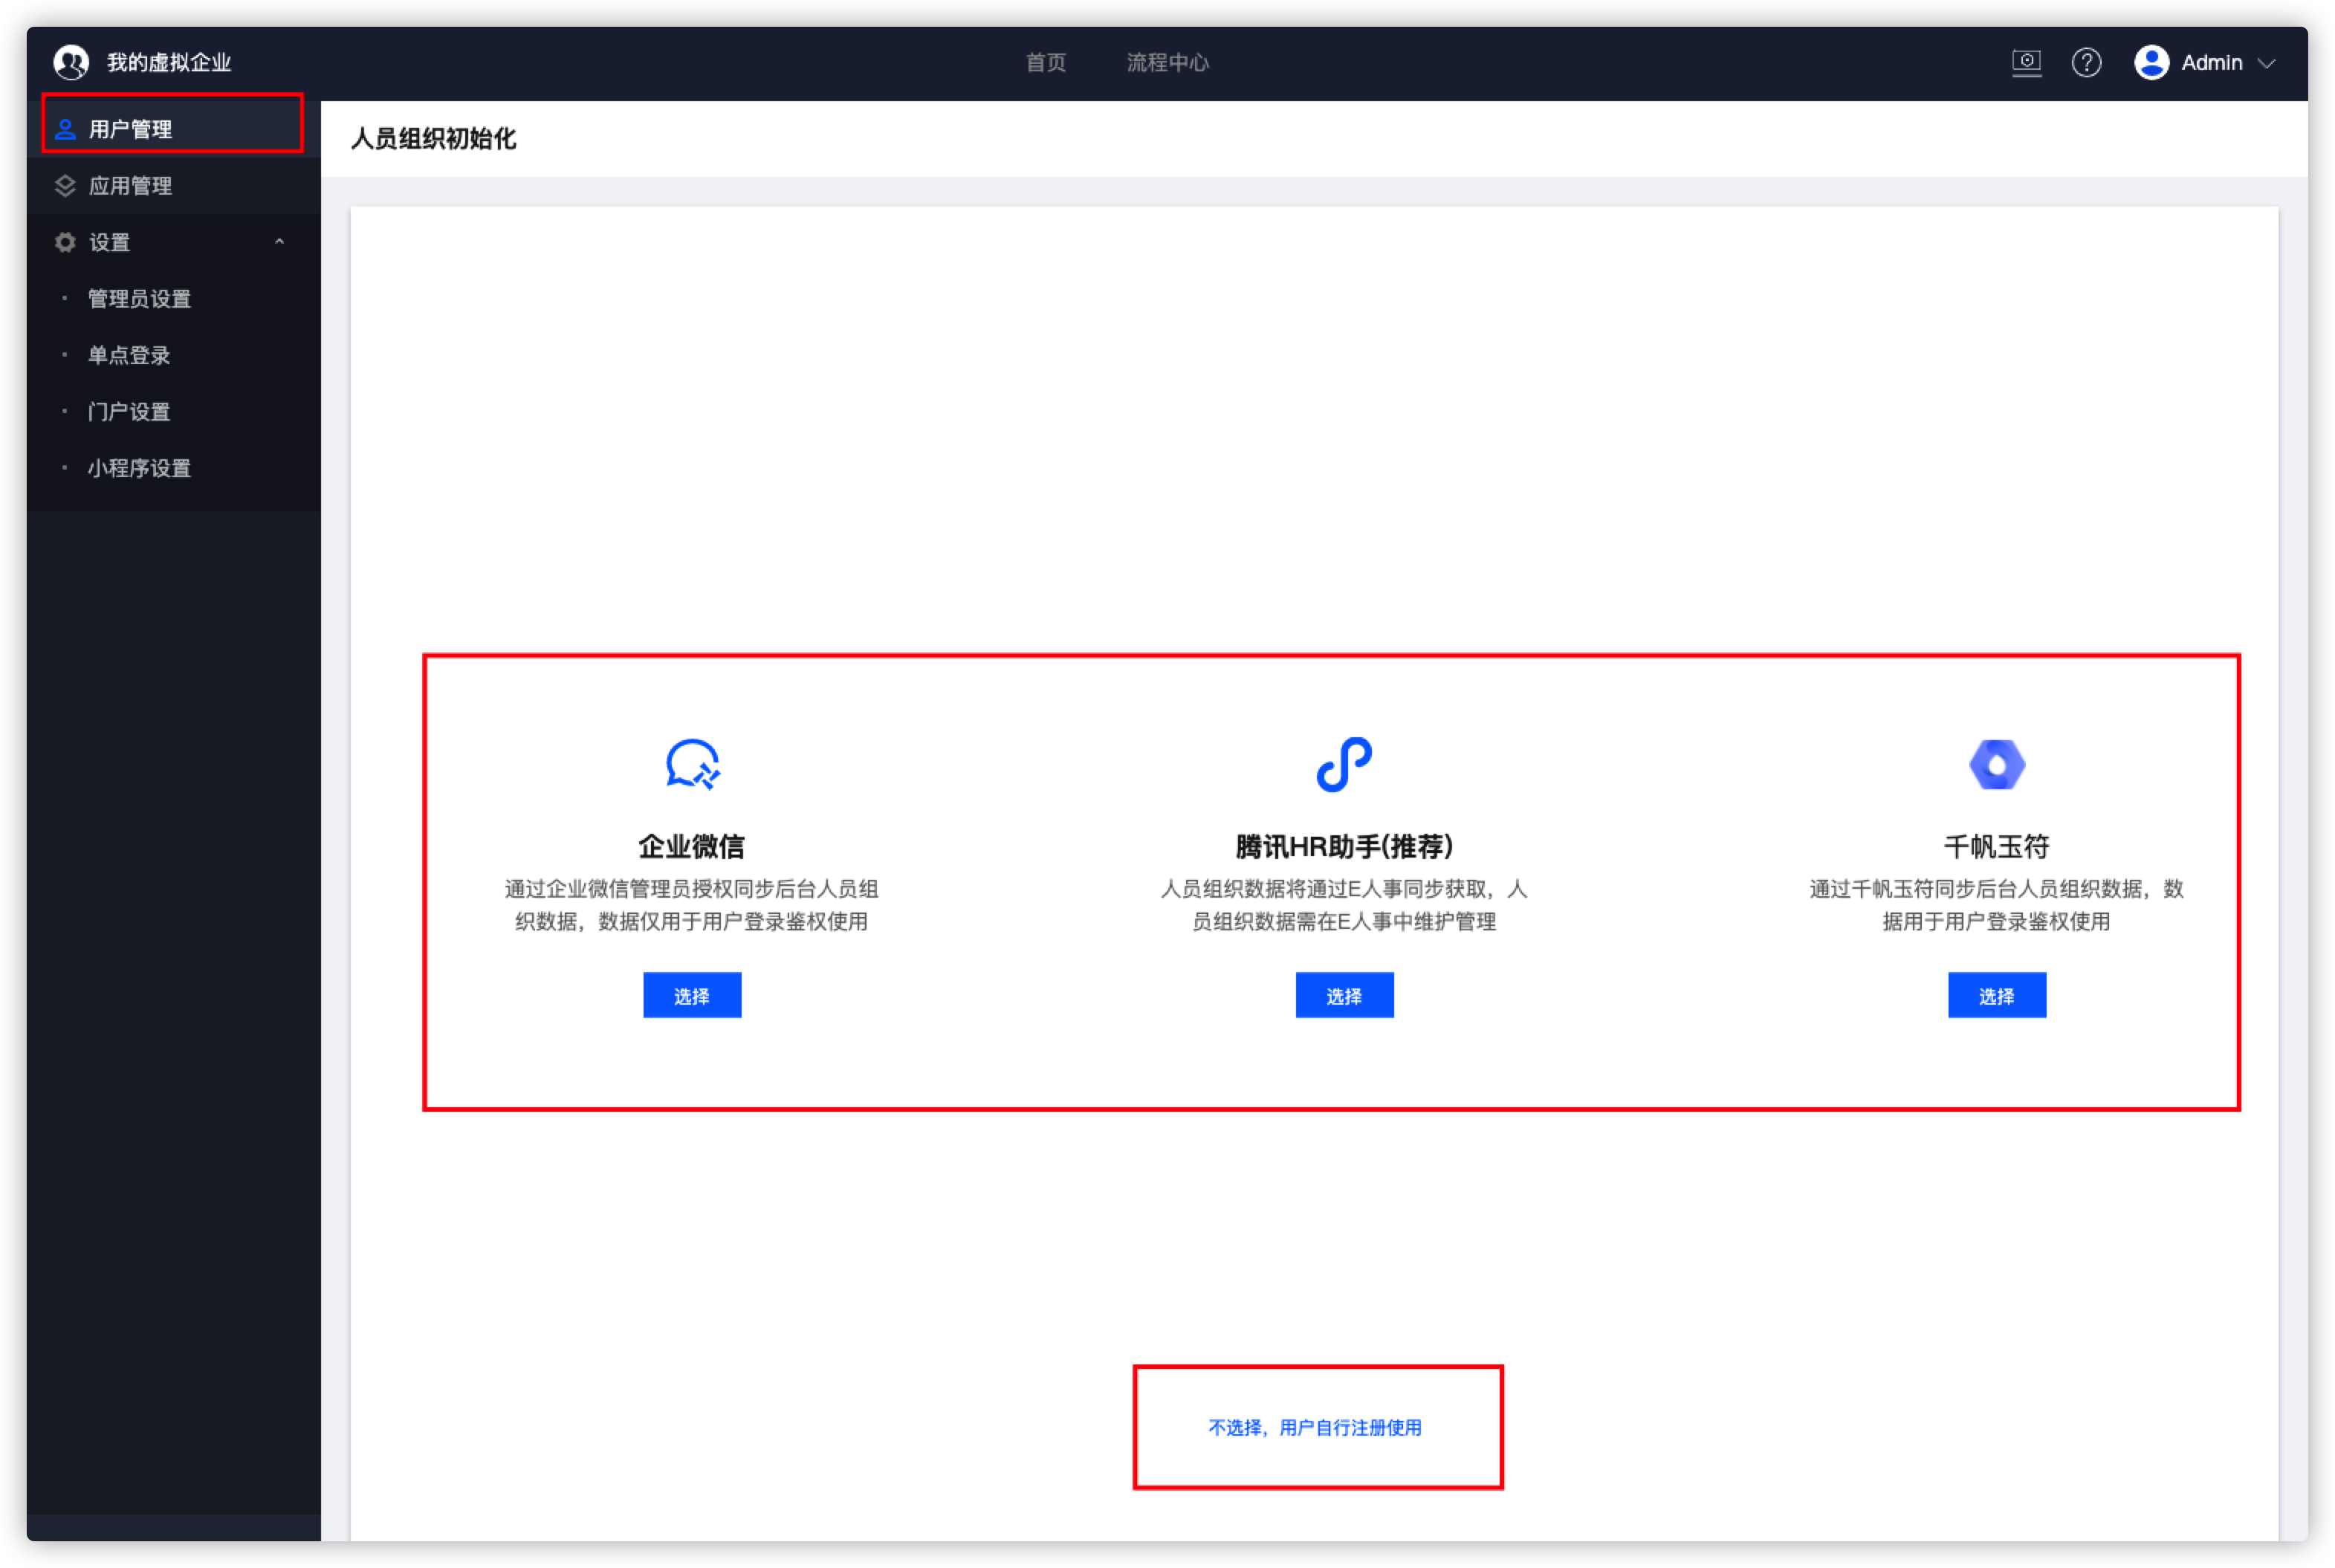This screenshot has width=2335, height=1568.
Task: Click the enterprise logo avatar icon
Action: (71, 62)
